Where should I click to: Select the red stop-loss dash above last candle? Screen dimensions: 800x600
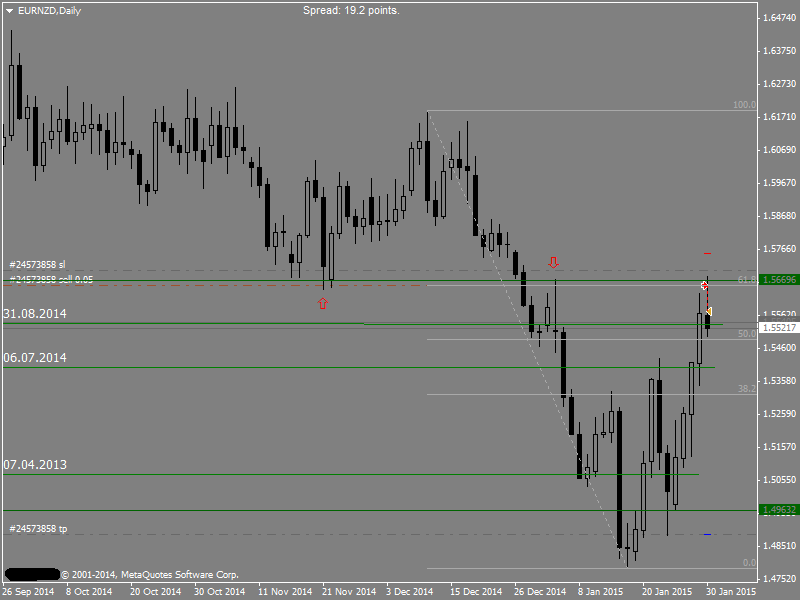click(x=707, y=253)
